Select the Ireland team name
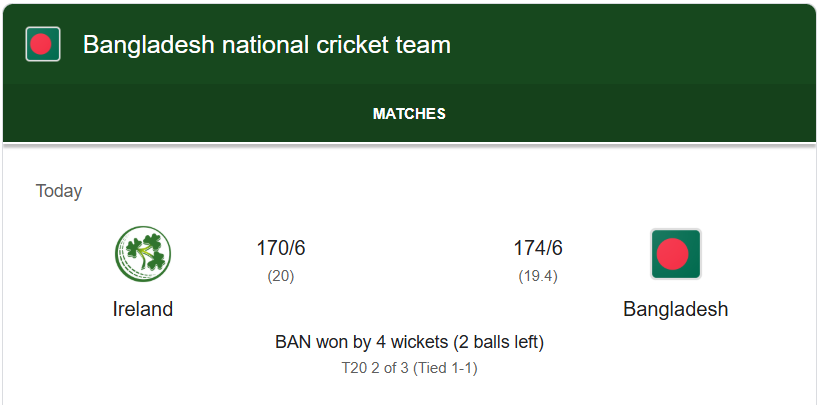Viewport: 818px width, 405px height. tap(143, 309)
